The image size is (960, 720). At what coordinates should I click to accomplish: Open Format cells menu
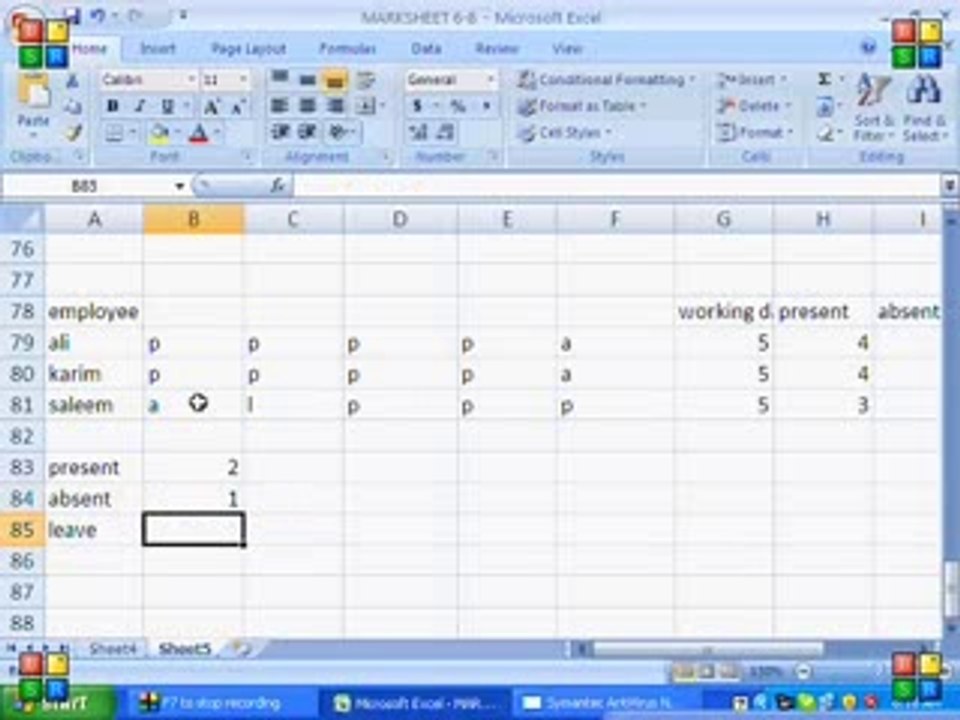[x=757, y=132]
